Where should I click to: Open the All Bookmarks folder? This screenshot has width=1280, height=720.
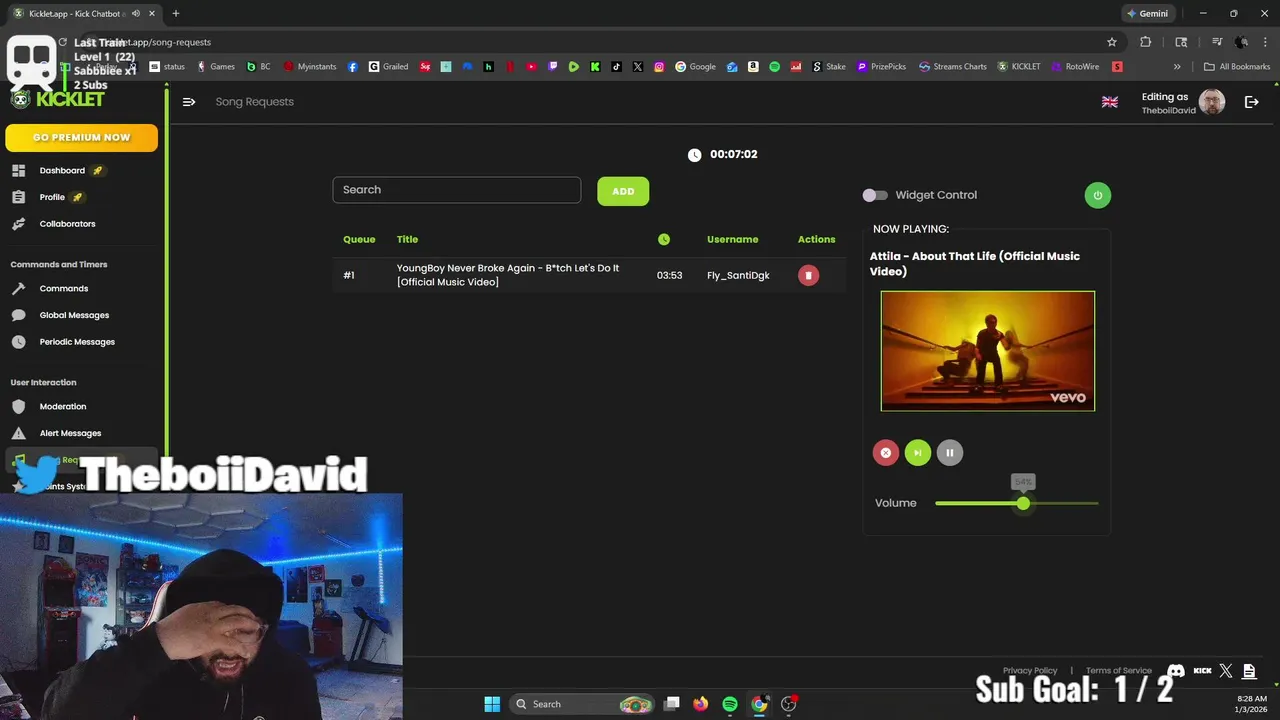tap(1237, 67)
